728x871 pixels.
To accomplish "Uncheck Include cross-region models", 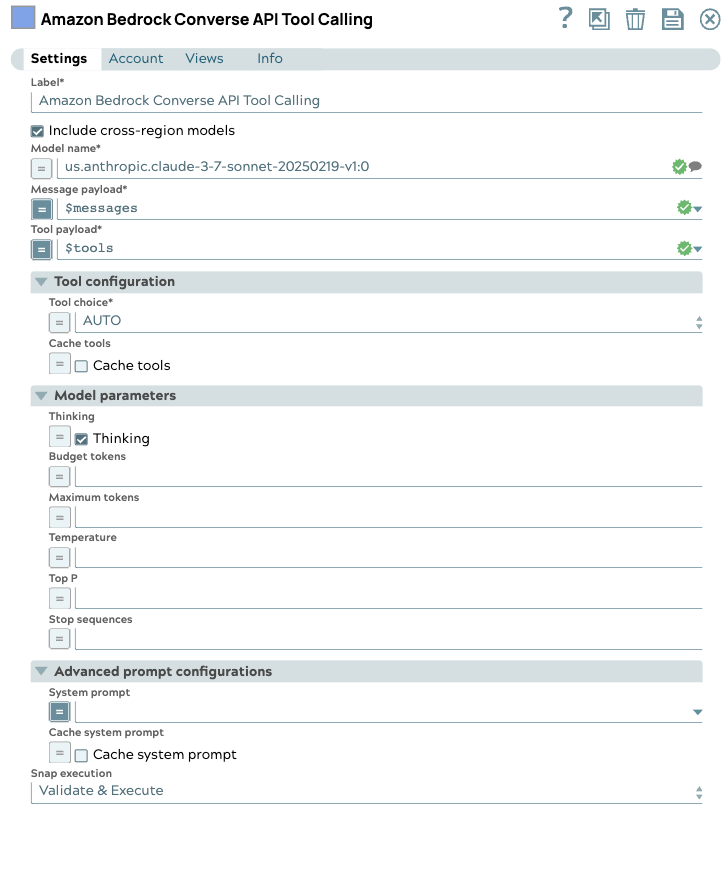I will (x=37, y=130).
